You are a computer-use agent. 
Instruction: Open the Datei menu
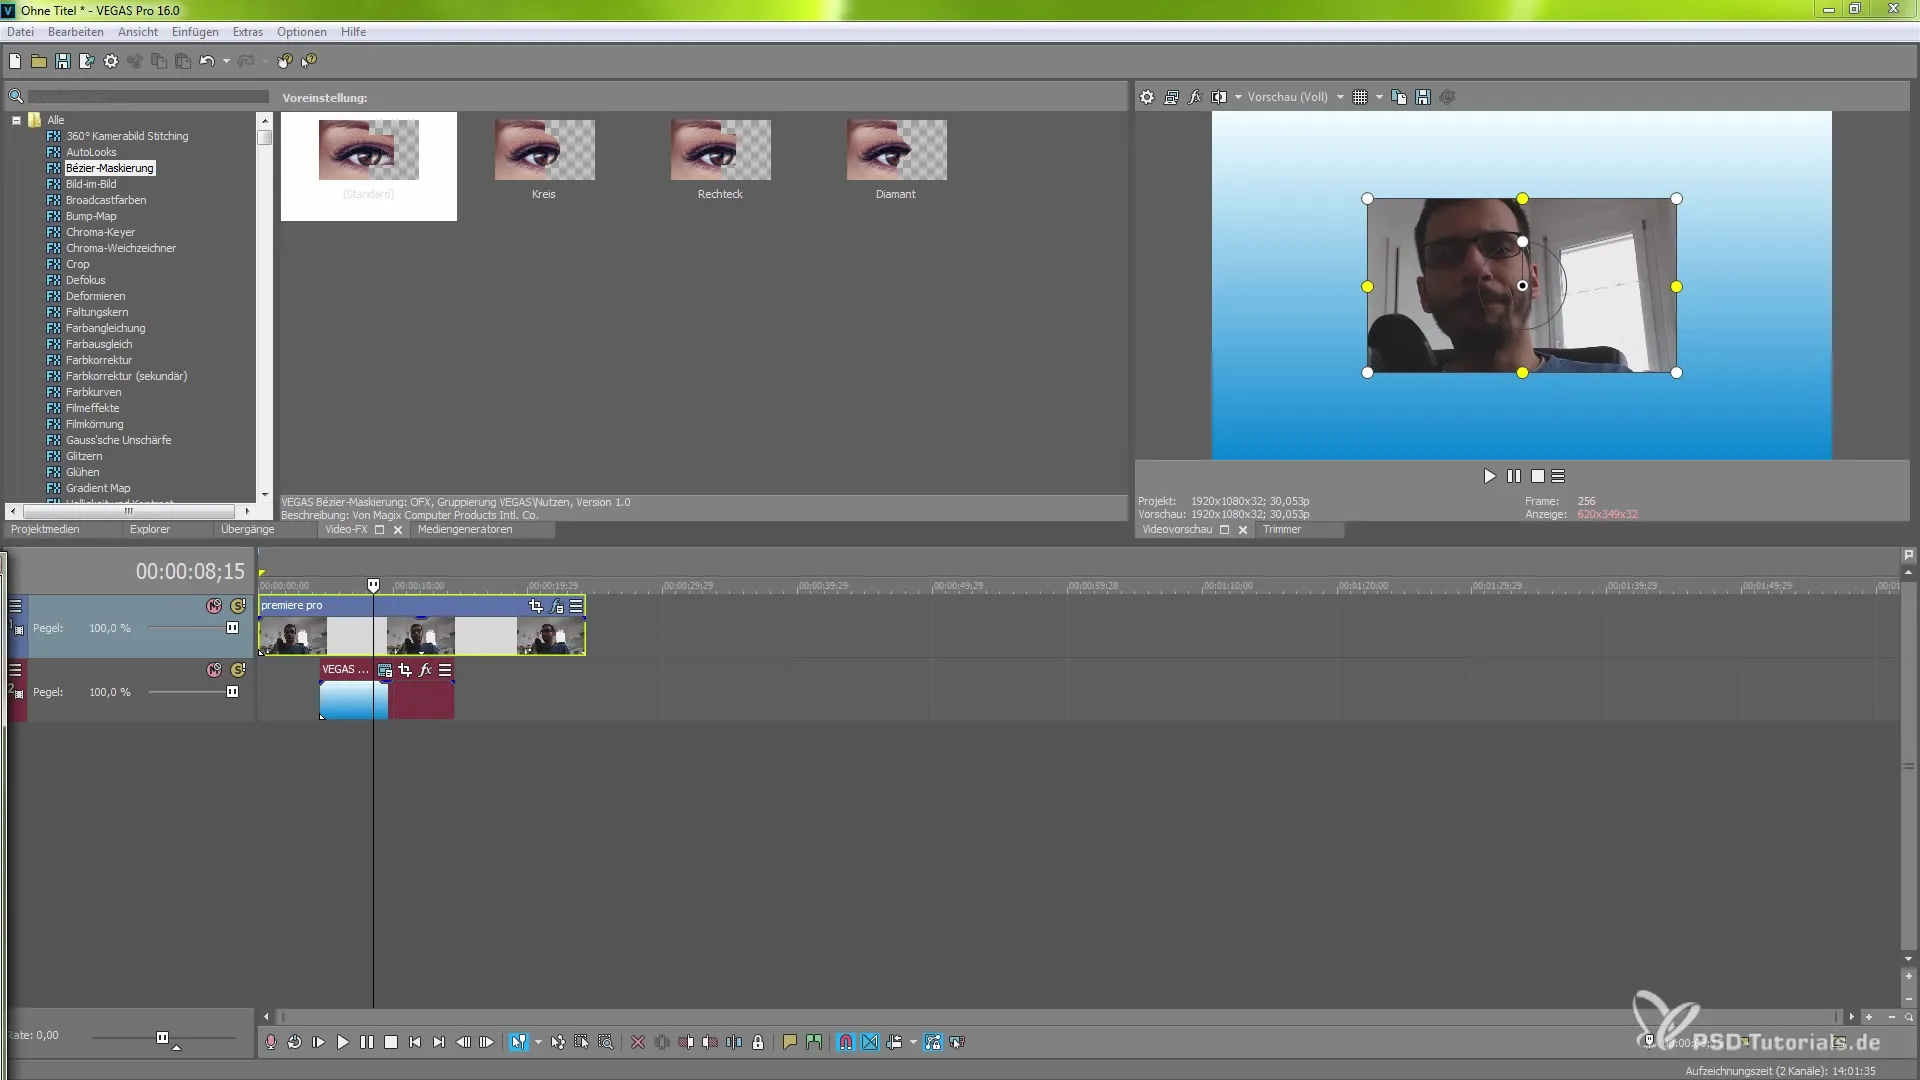coord(20,32)
